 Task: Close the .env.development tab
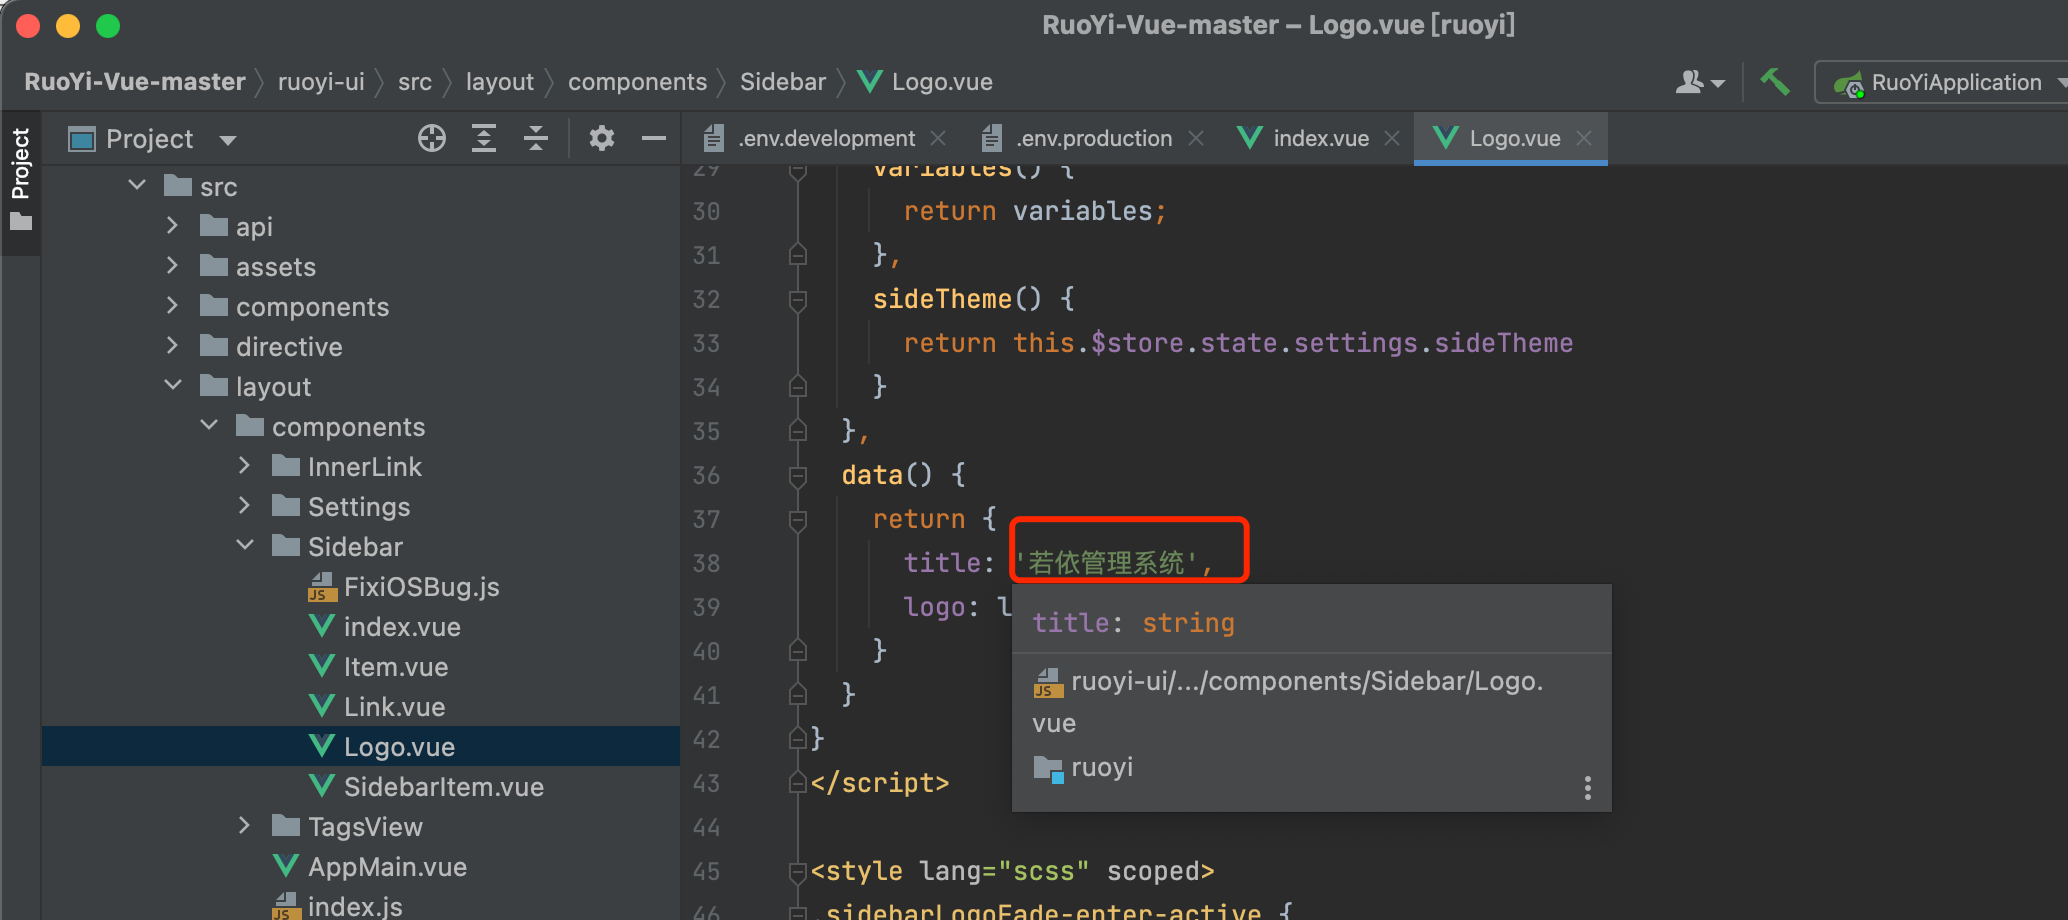pyautogui.click(x=938, y=138)
